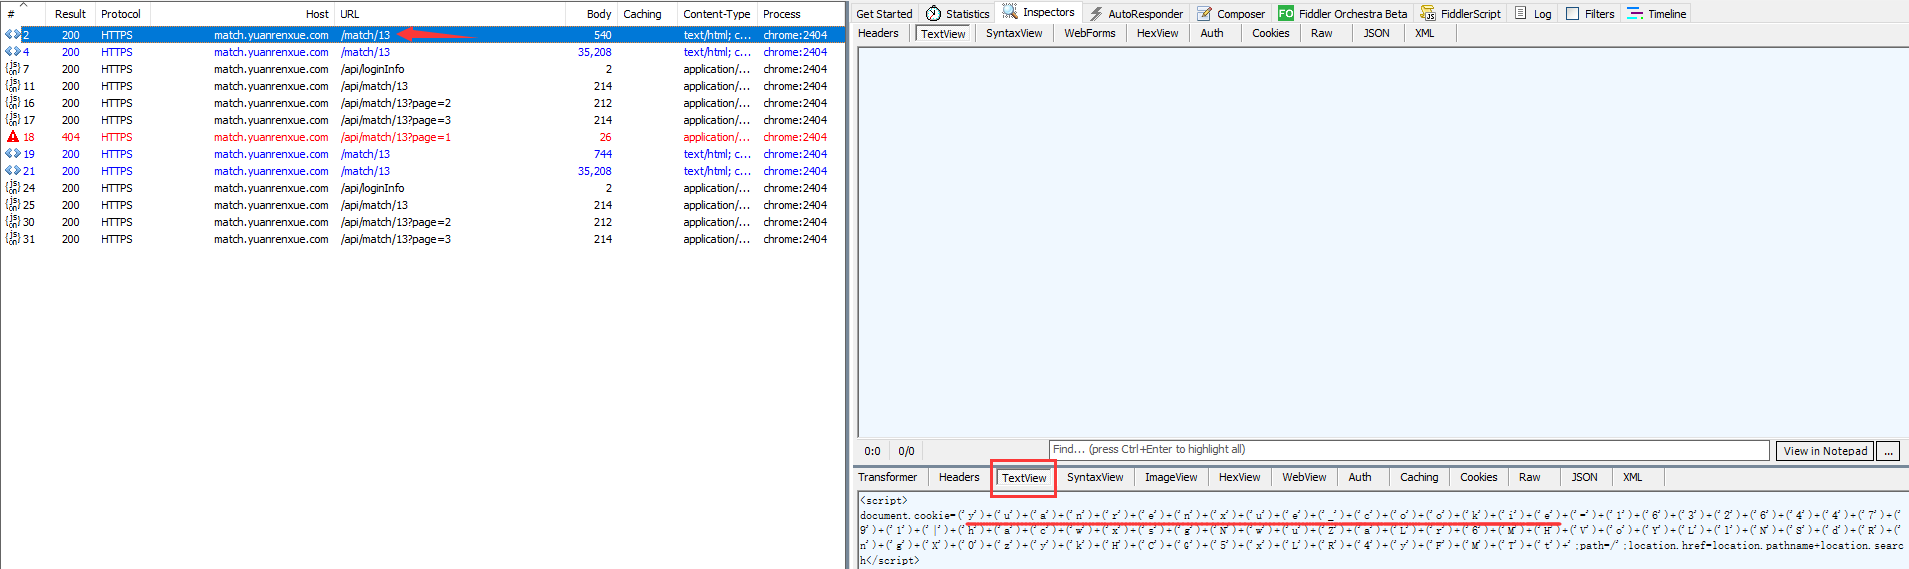Viewport: 1909px width, 569px height.
Task: Switch to response SyntaxView tab
Action: point(1094,478)
